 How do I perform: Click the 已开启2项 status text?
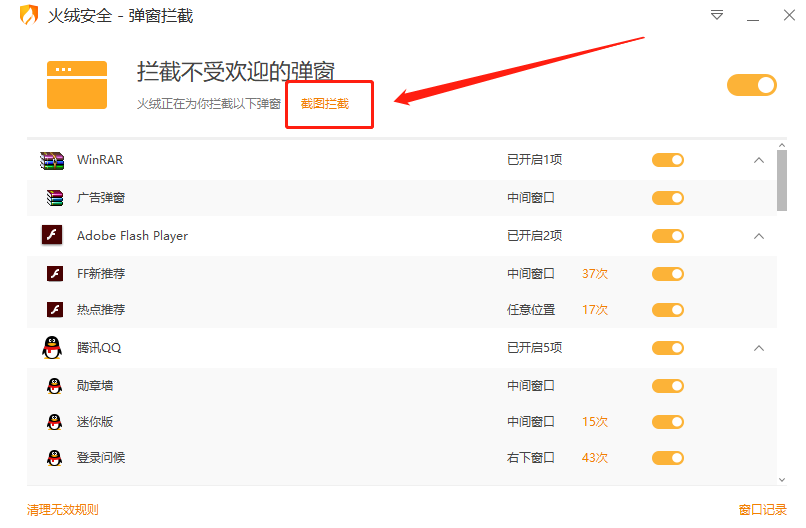click(x=535, y=236)
